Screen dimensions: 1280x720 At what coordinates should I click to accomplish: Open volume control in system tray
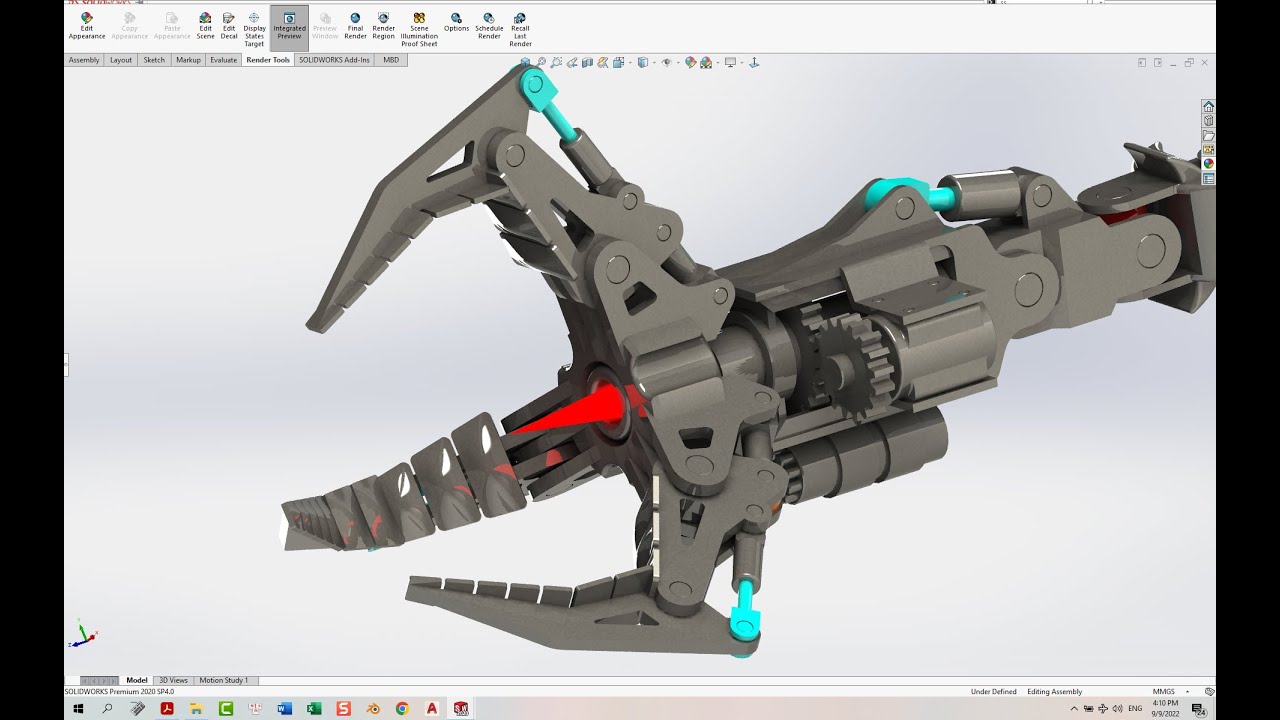(x=1117, y=709)
